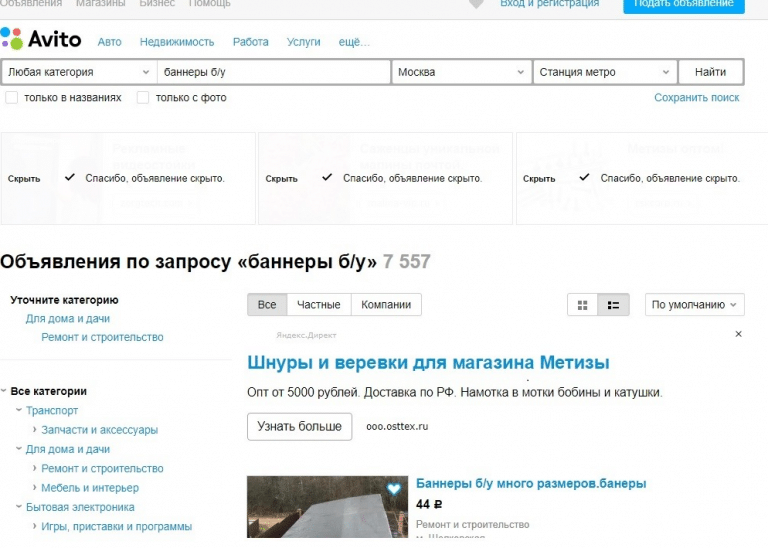This screenshot has width=768, height=548.
Task: Switch to list view of listings
Action: [613, 305]
